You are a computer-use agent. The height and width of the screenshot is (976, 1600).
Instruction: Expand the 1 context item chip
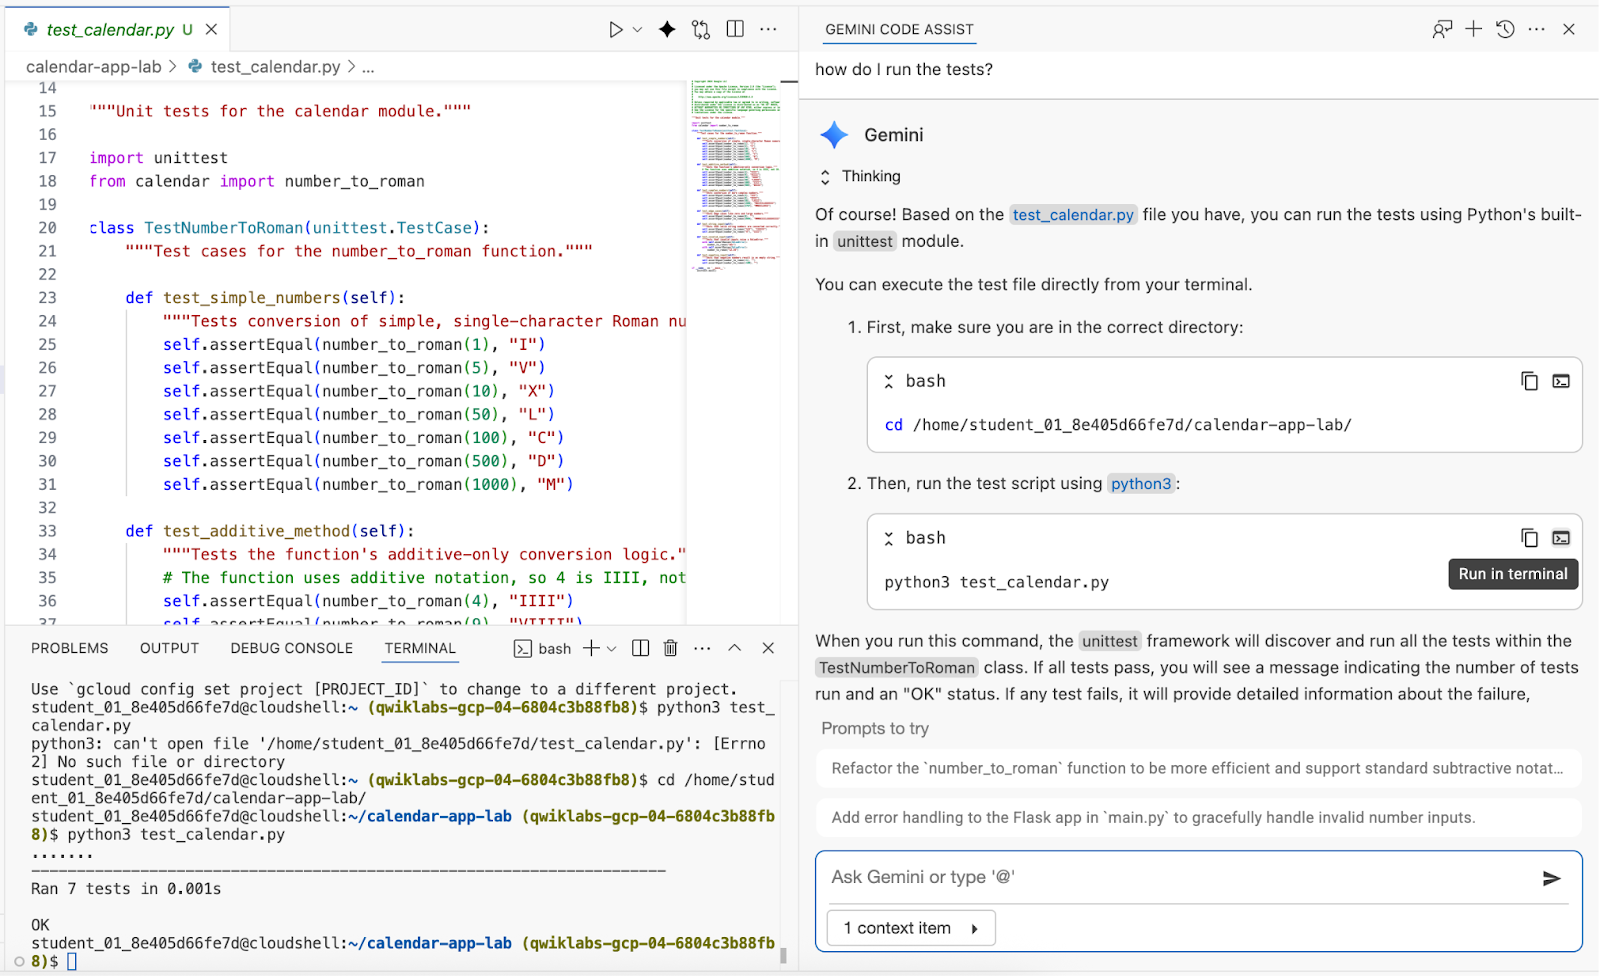pyautogui.click(x=910, y=928)
